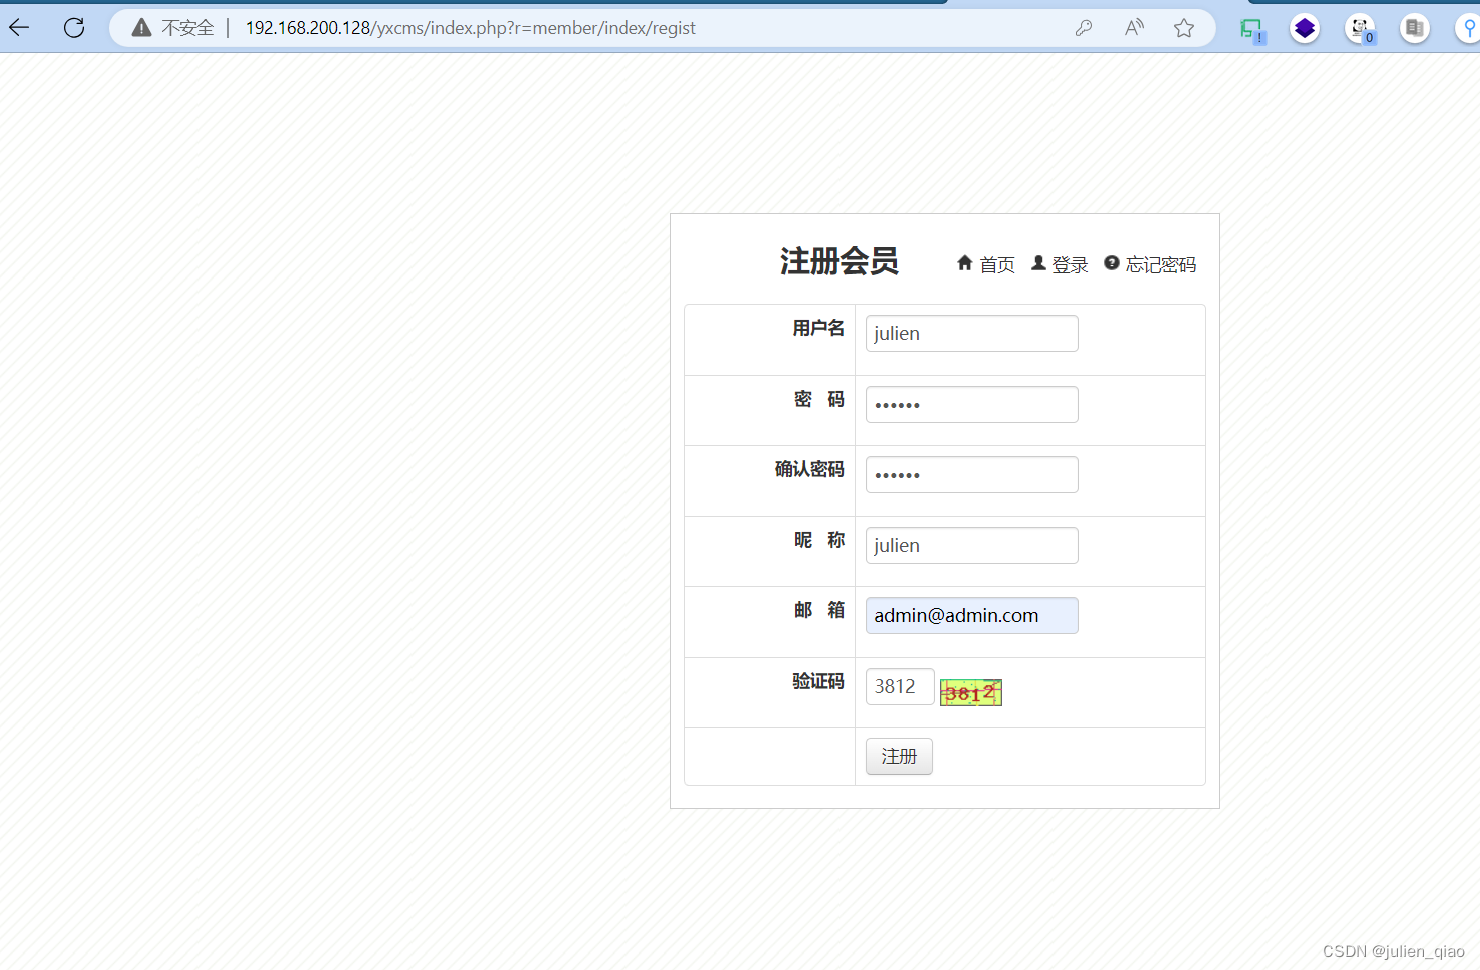Click the user icon beside 登录
The width and height of the screenshot is (1480, 970).
point(1038,263)
